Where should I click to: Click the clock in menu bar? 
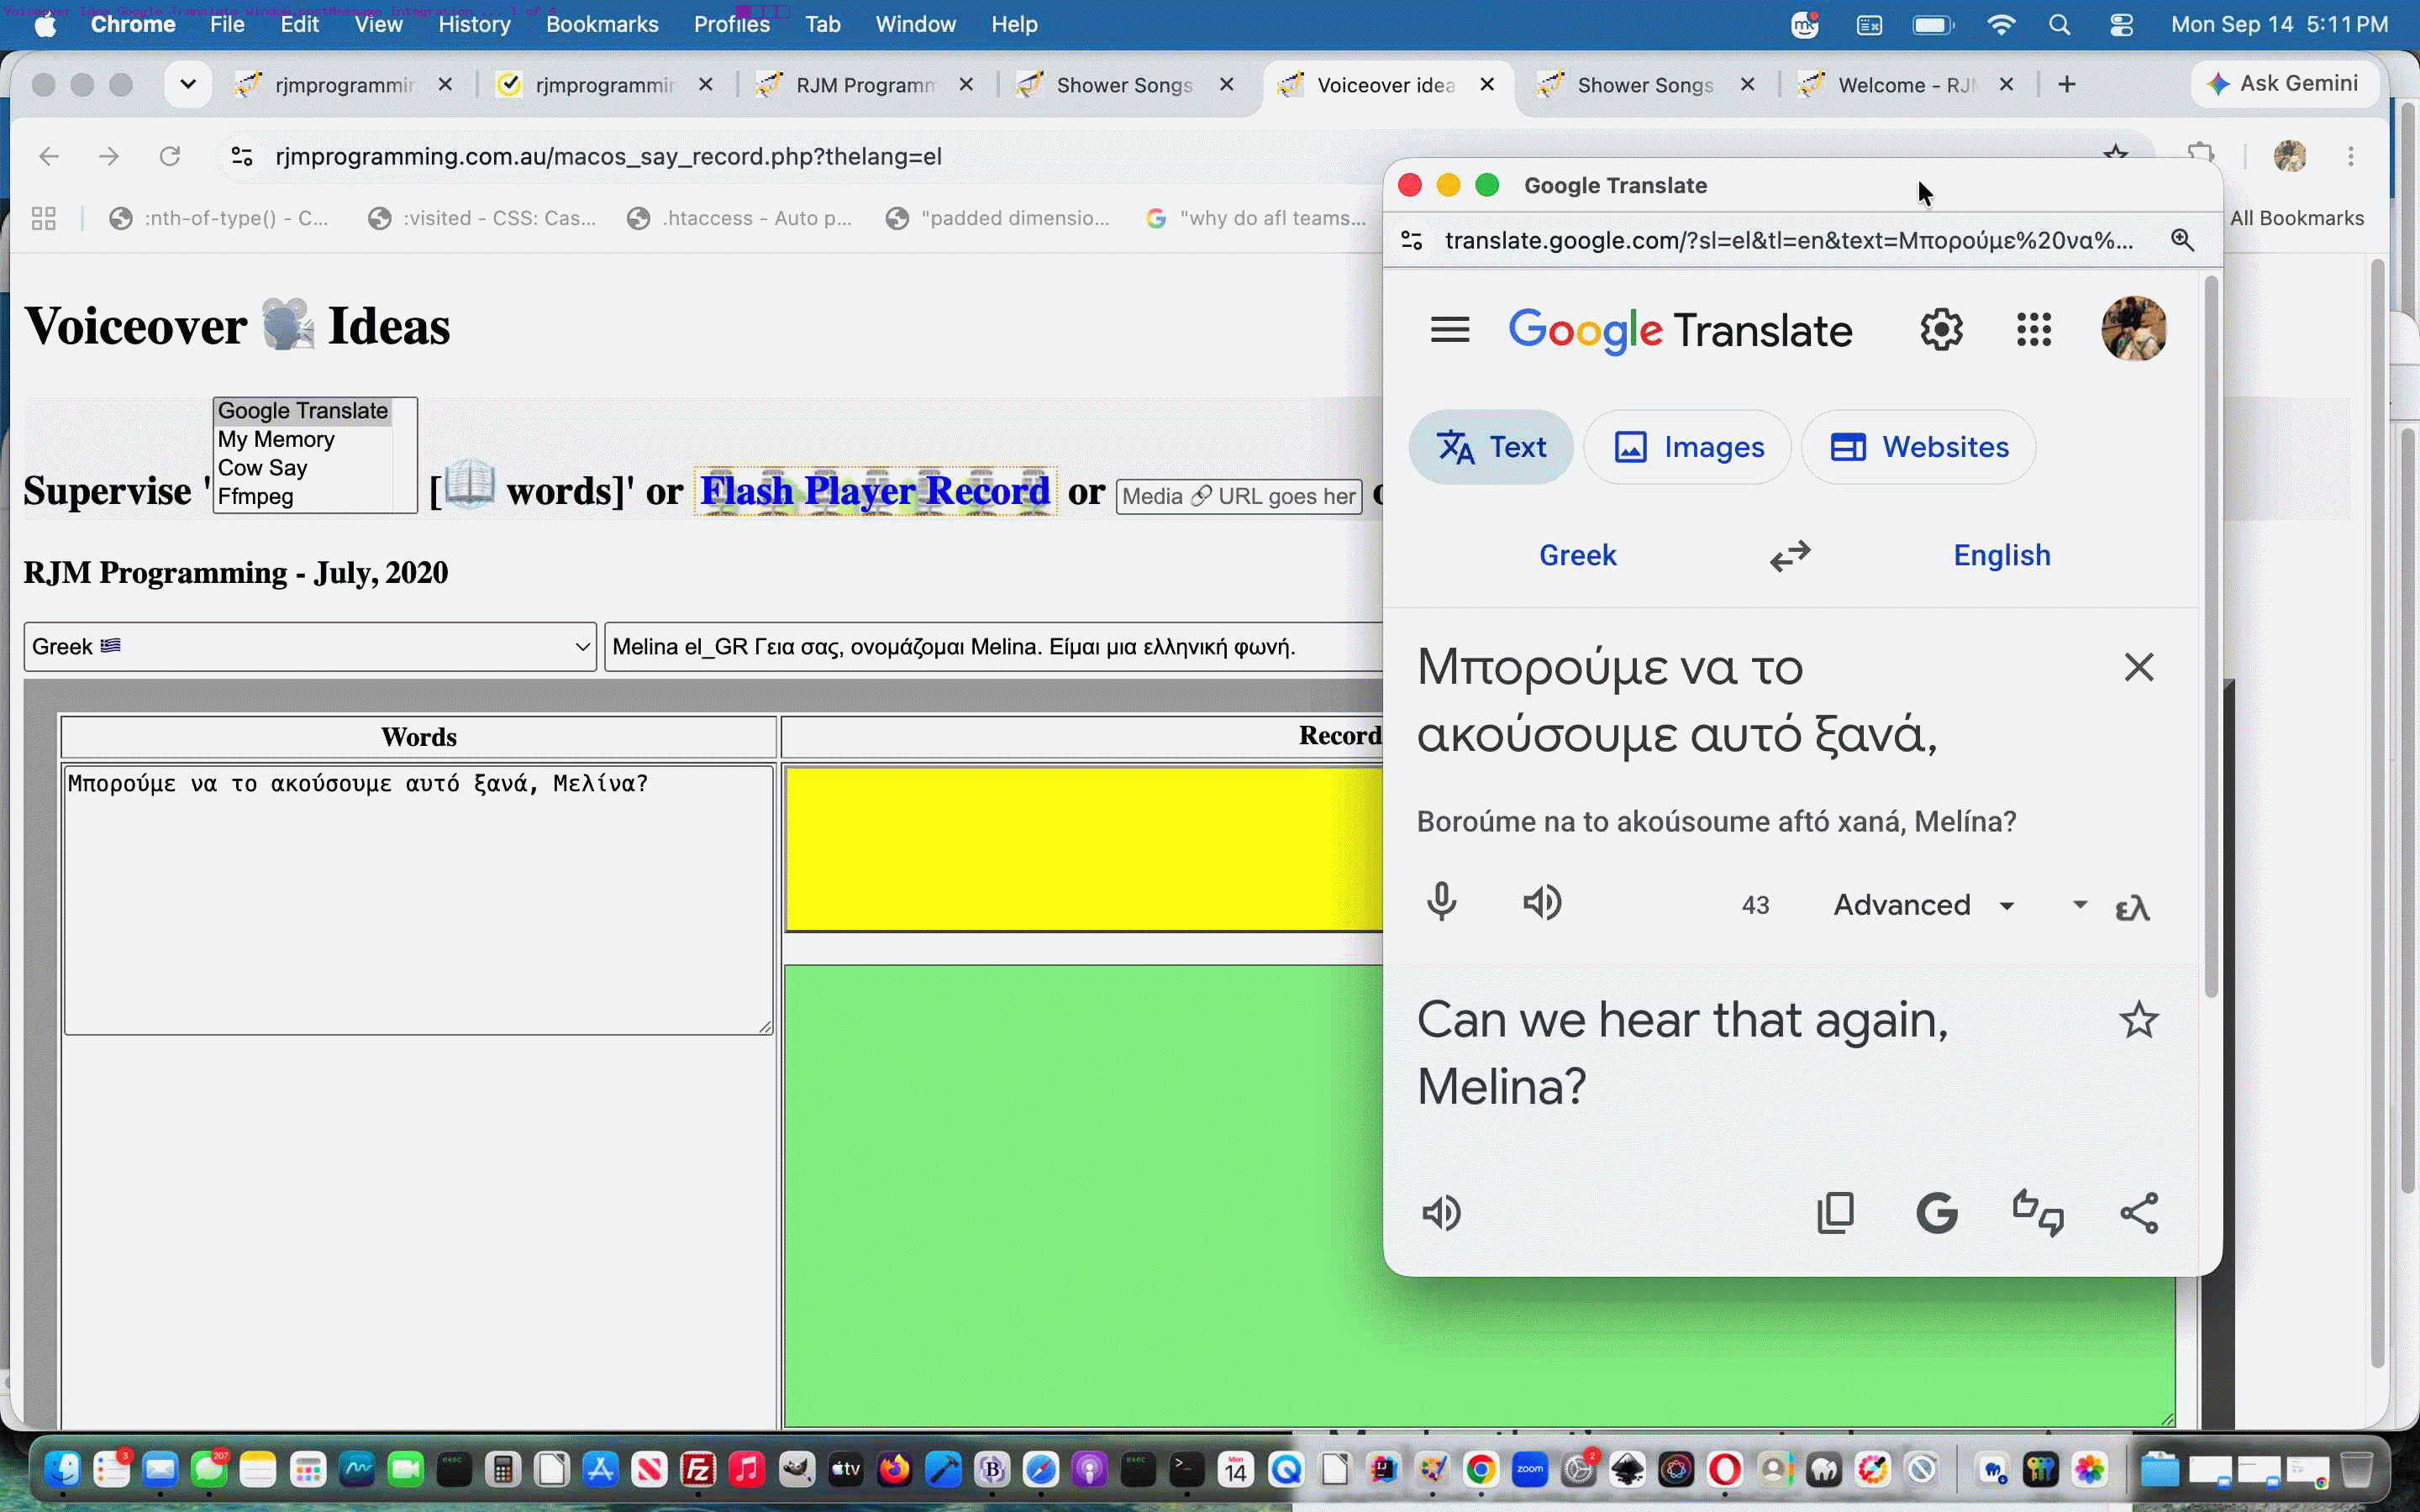2279,24
